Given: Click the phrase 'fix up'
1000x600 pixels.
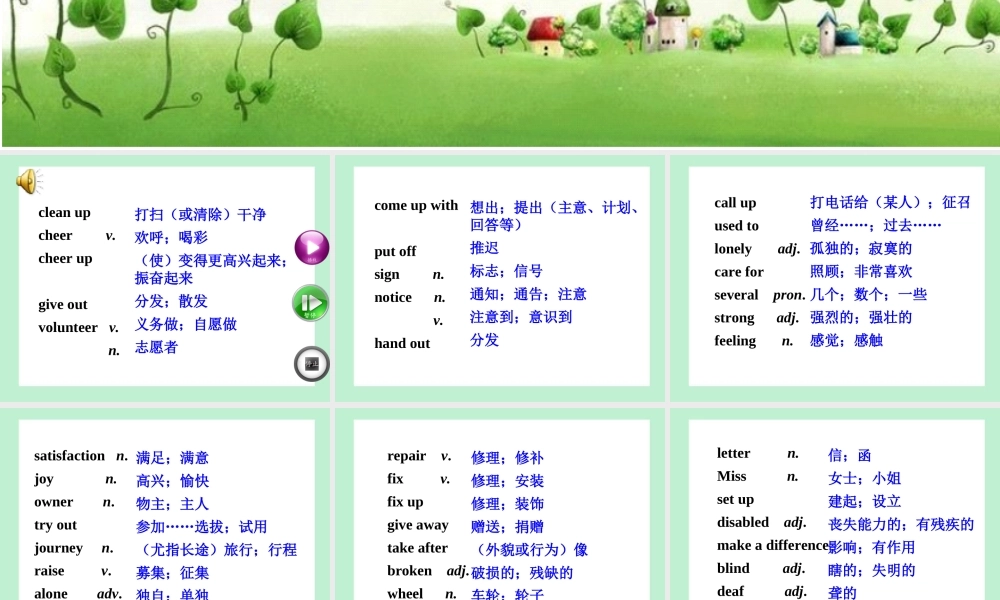Looking at the screenshot, I should point(405,502).
